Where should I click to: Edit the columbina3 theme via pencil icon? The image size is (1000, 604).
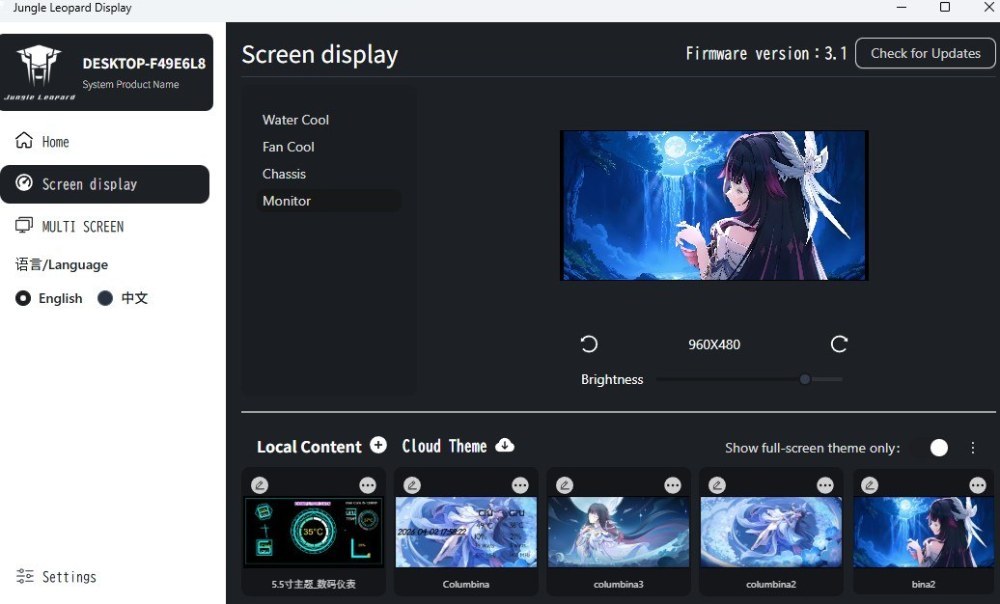pyautogui.click(x=564, y=485)
